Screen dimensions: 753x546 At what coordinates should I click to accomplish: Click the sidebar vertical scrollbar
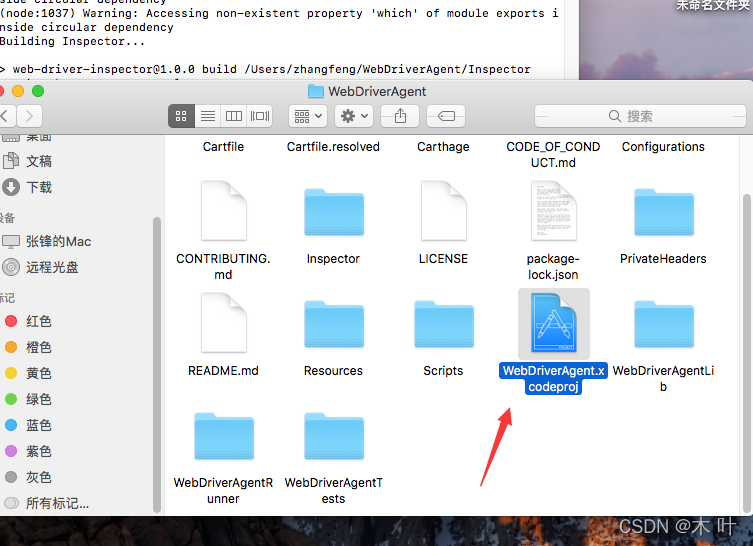157,365
